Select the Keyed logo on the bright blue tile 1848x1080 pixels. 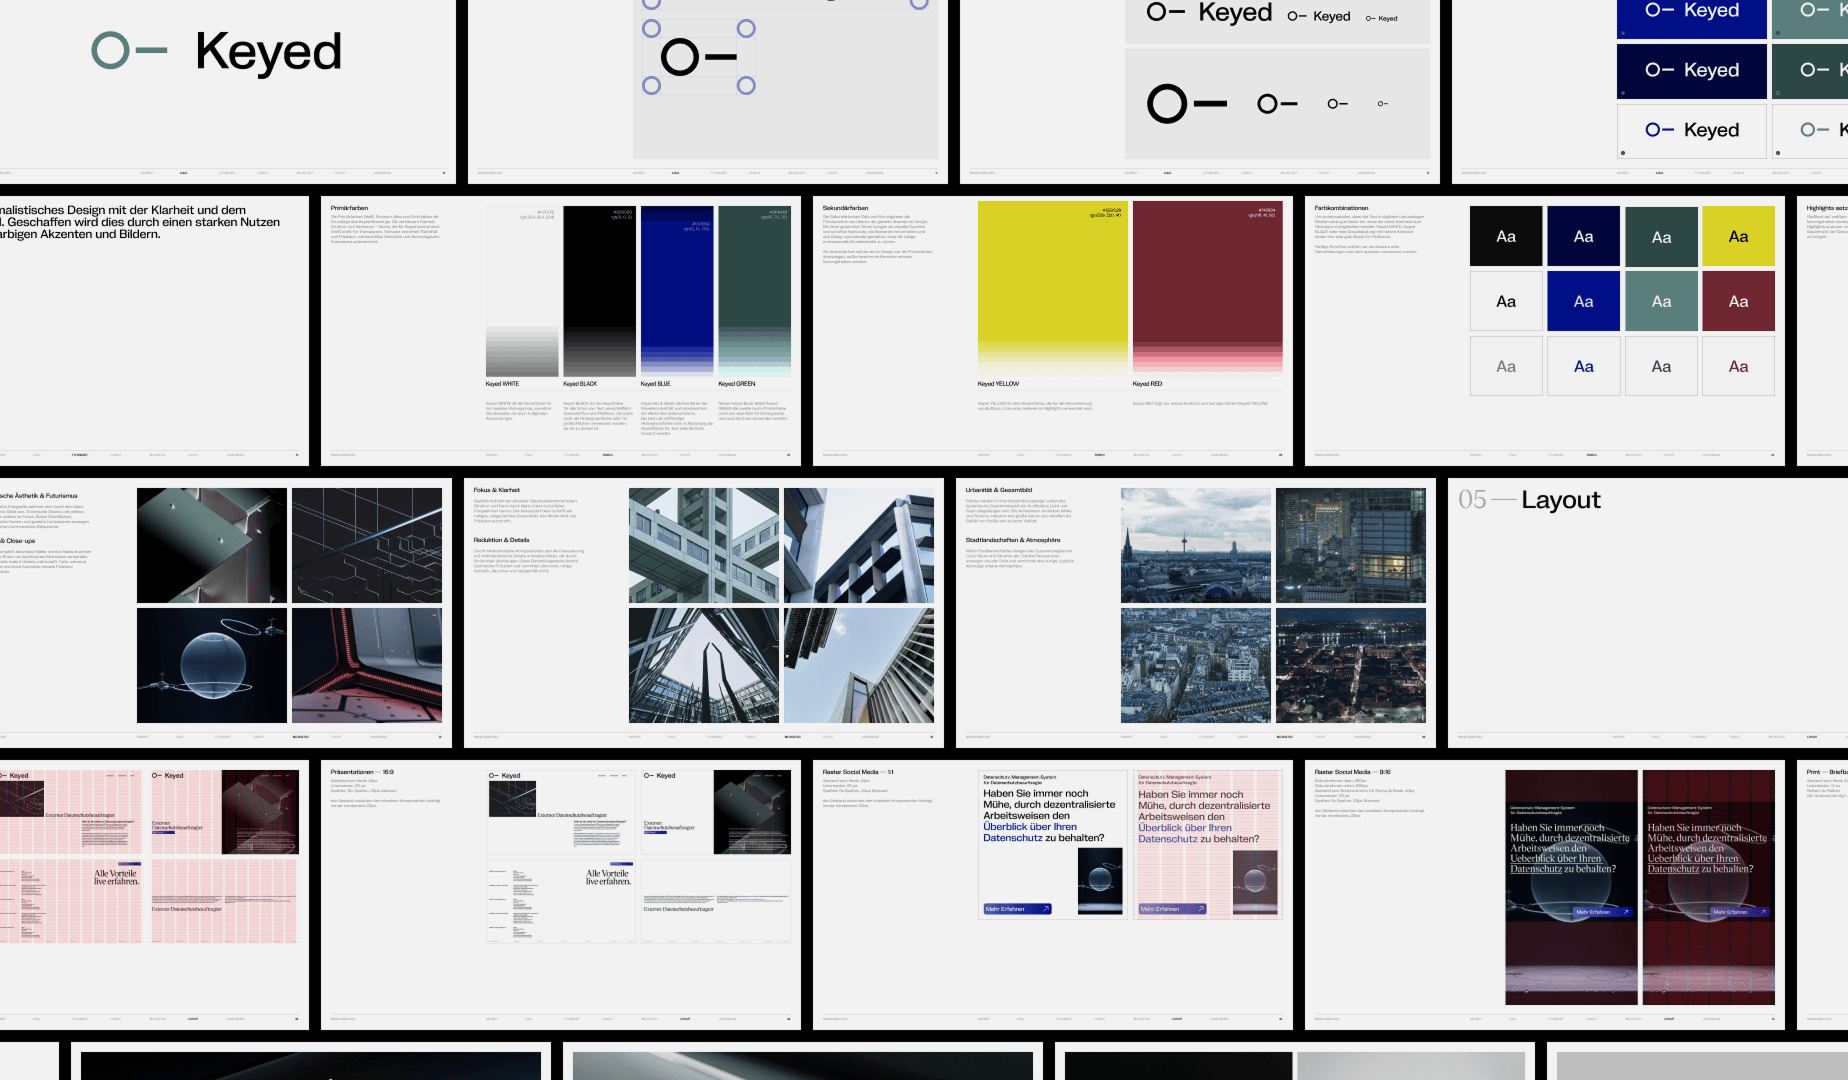point(1692,11)
